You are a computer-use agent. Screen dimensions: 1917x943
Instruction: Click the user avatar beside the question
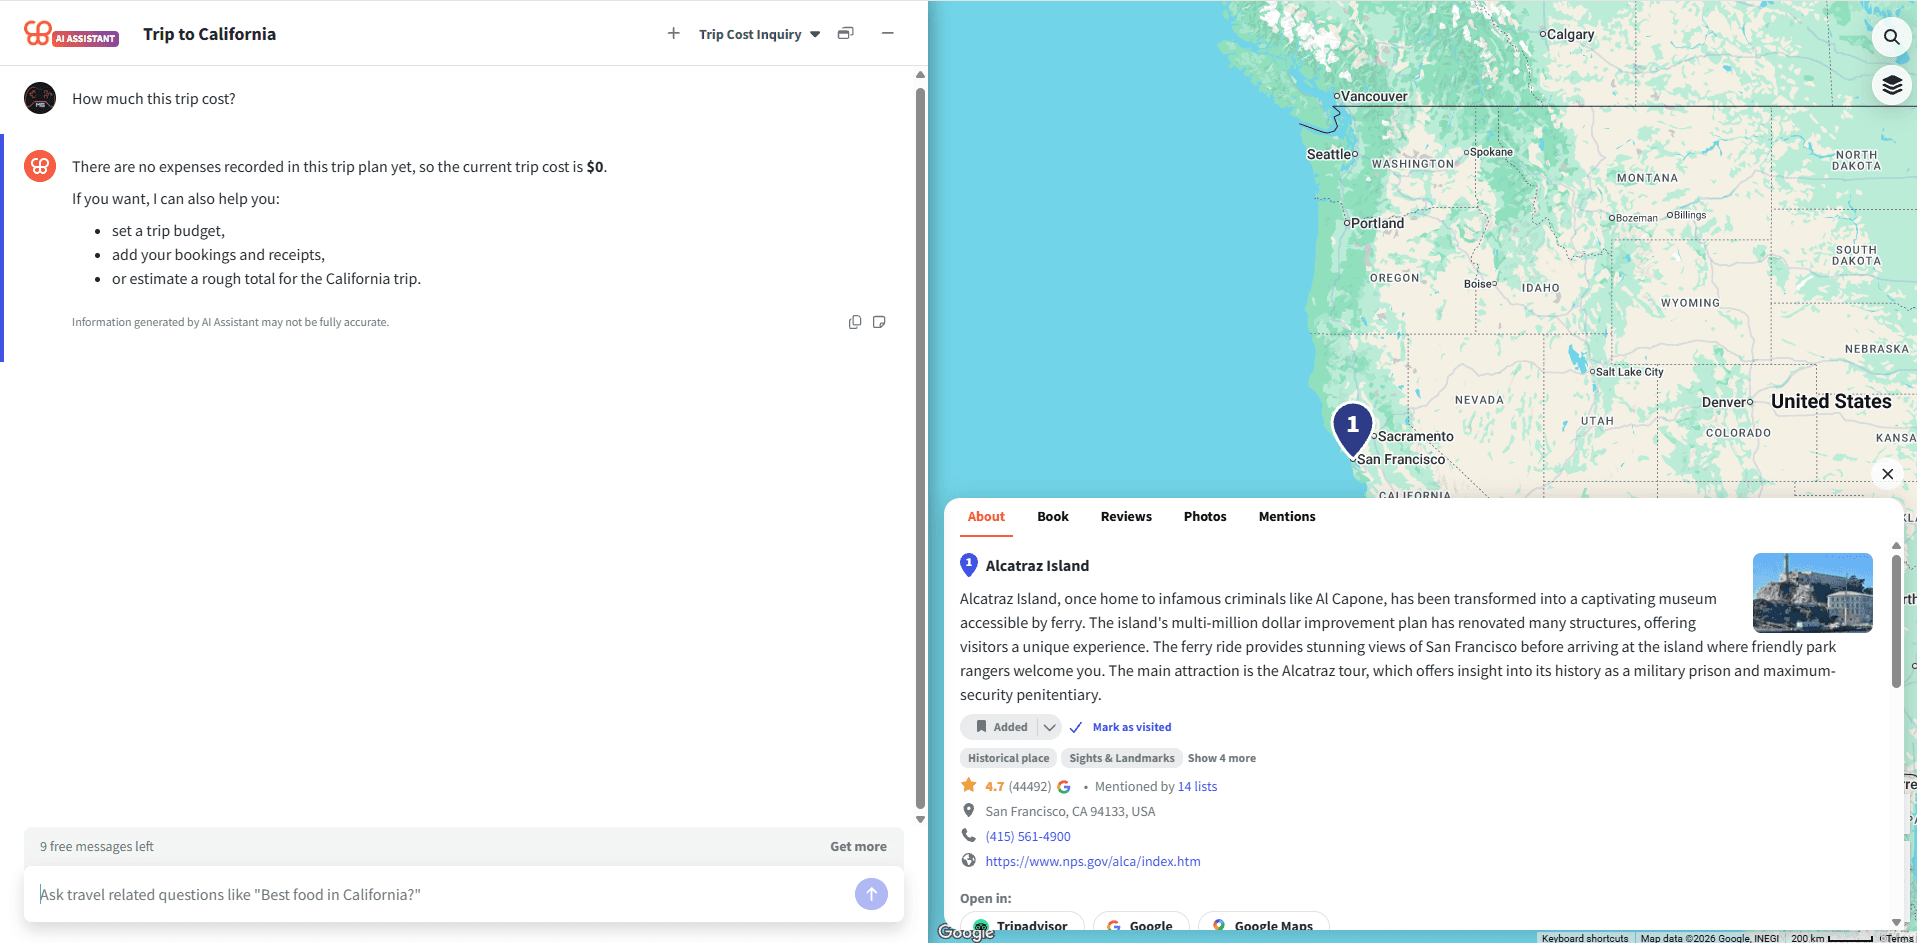click(x=40, y=98)
